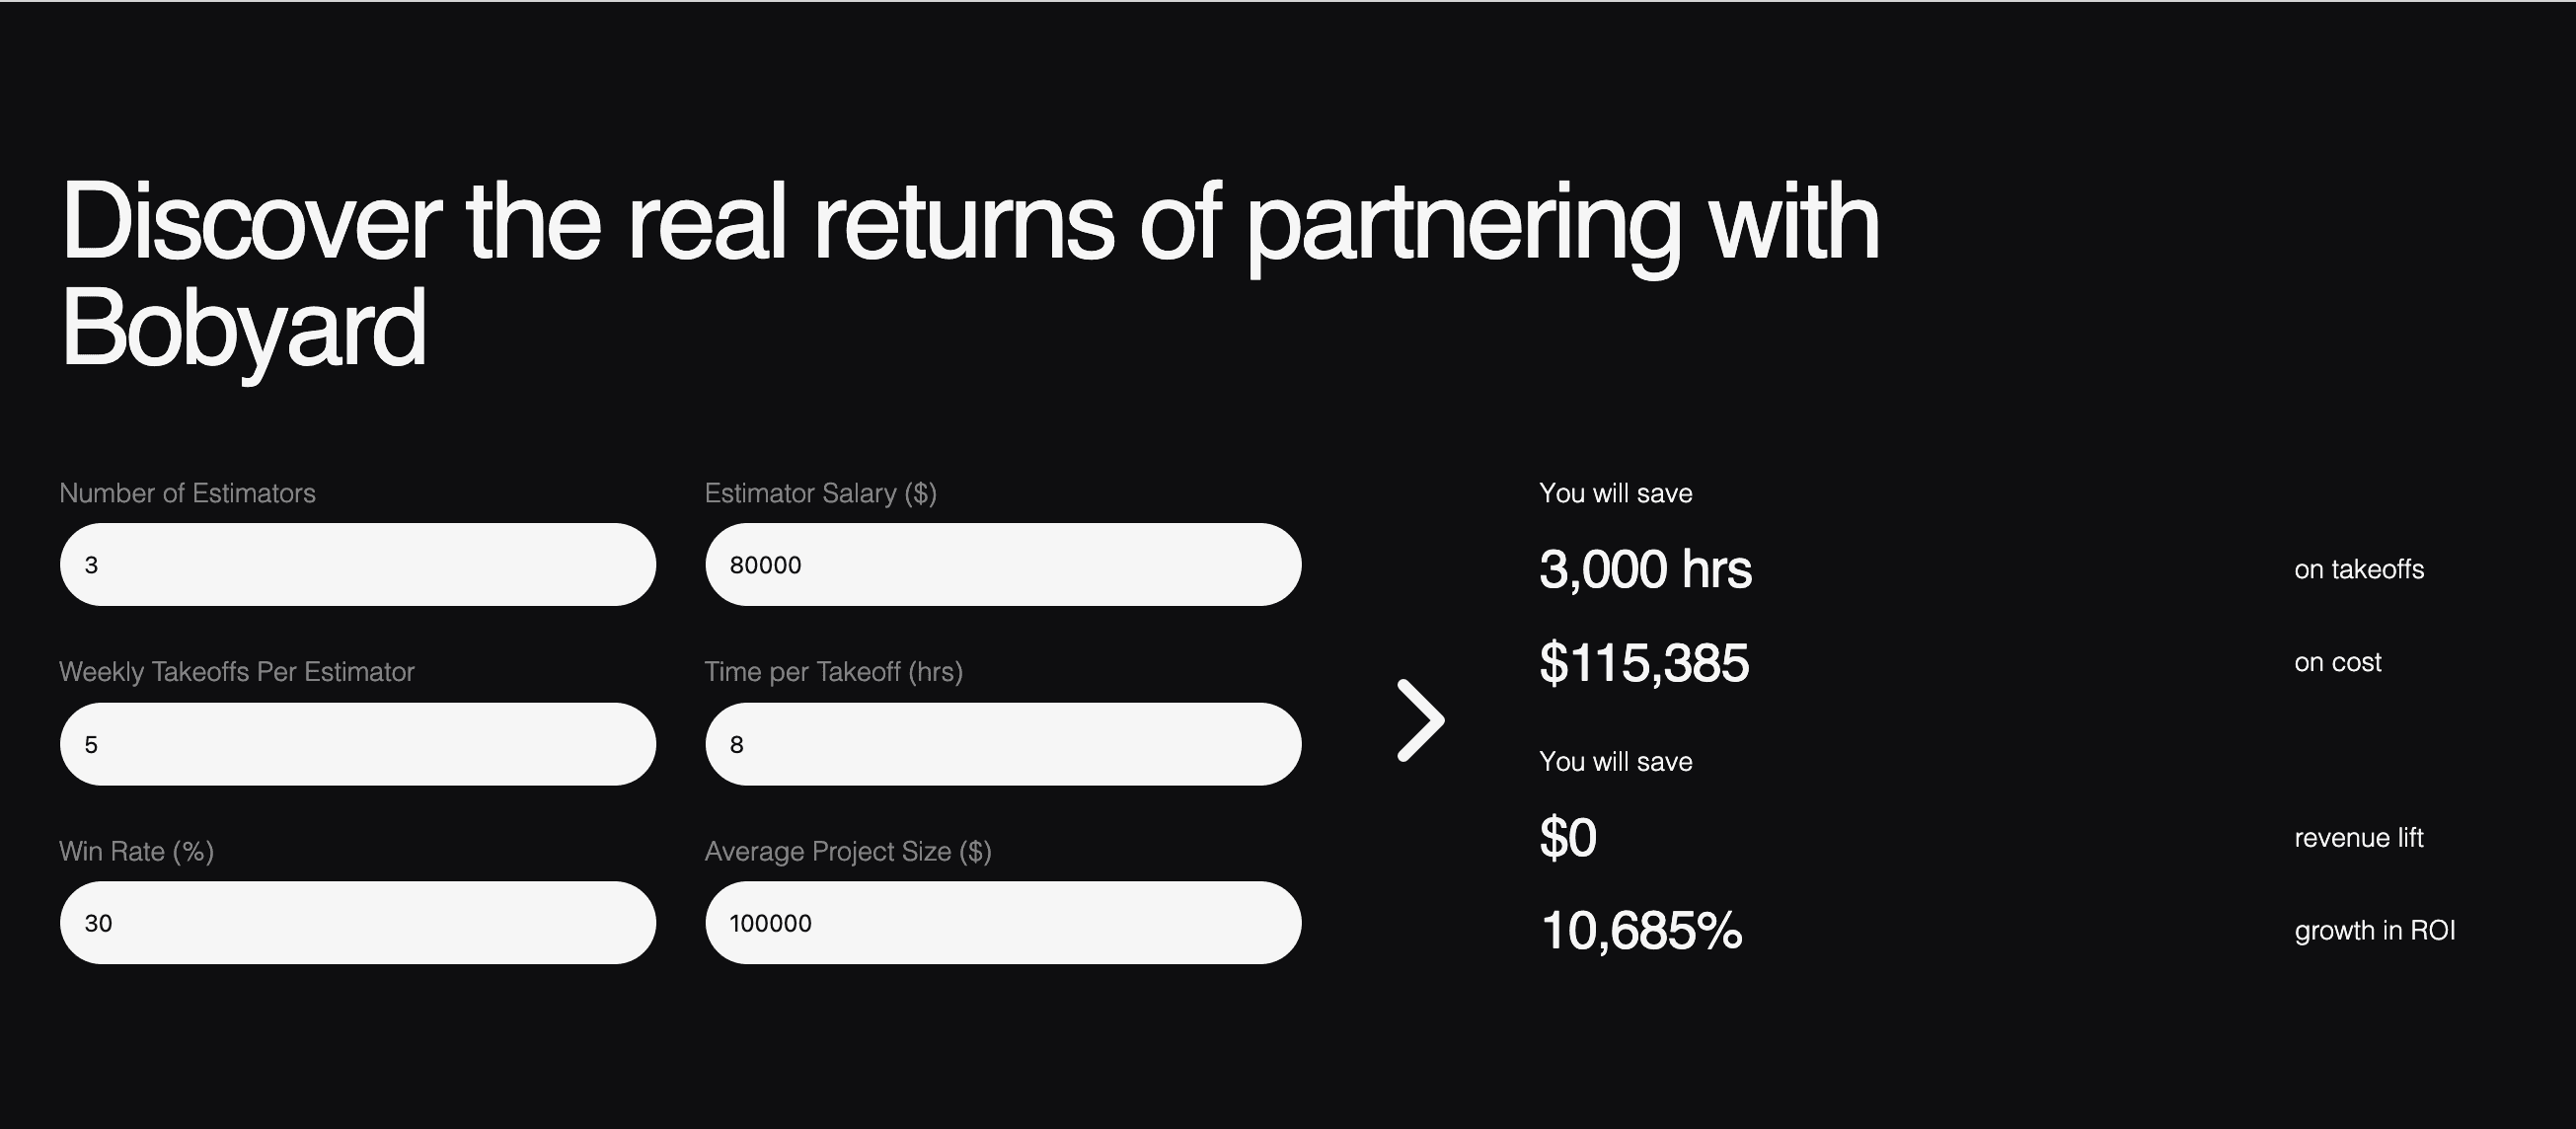Select the Estimator Salary ($) label

coord(821,492)
